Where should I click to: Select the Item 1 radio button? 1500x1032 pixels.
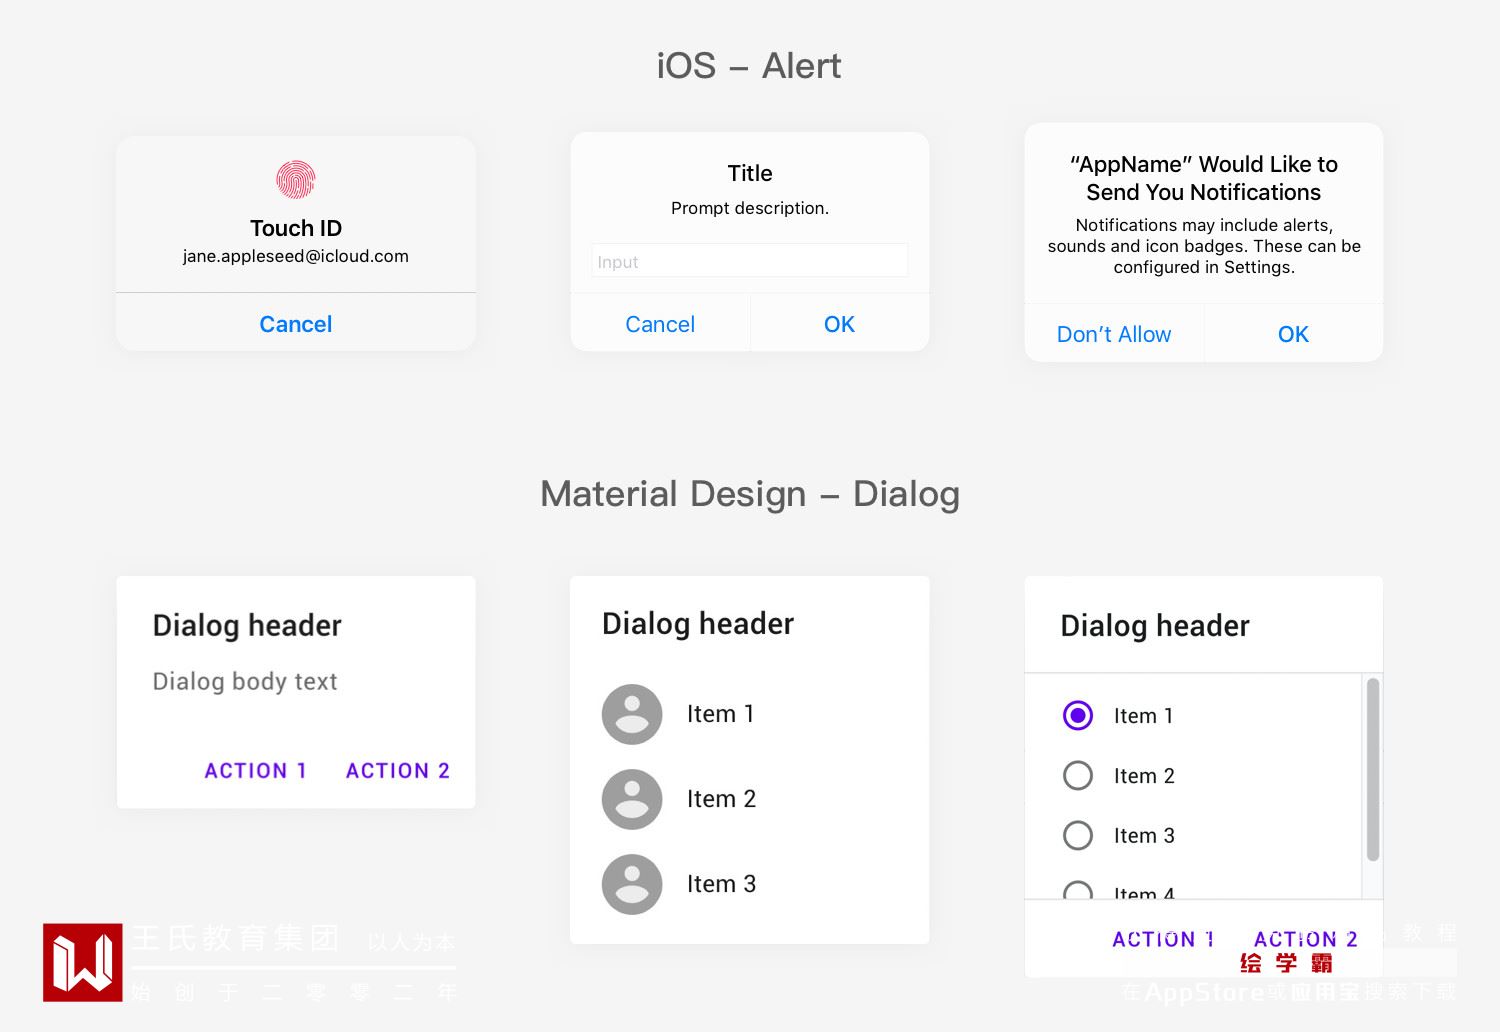click(x=1078, y=716)
